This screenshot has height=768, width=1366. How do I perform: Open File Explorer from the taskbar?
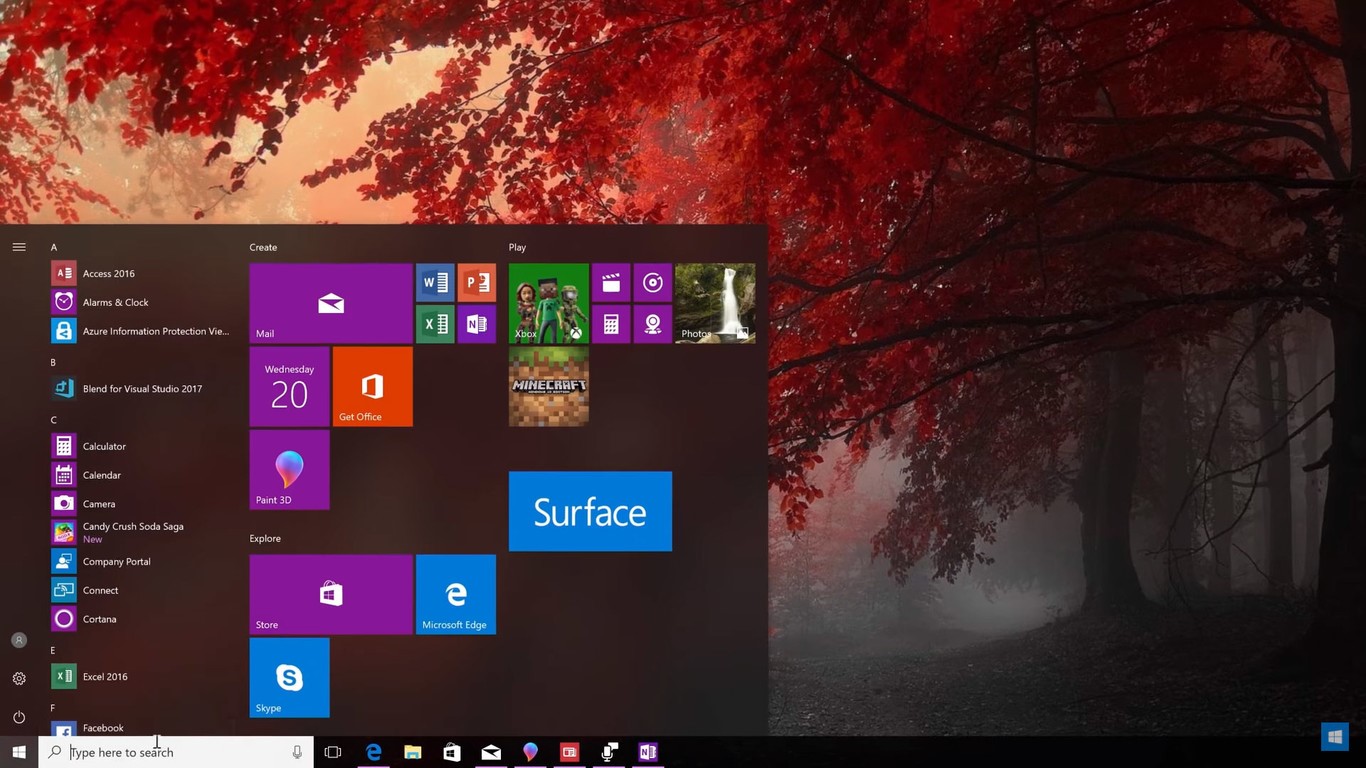pos(412,752)
